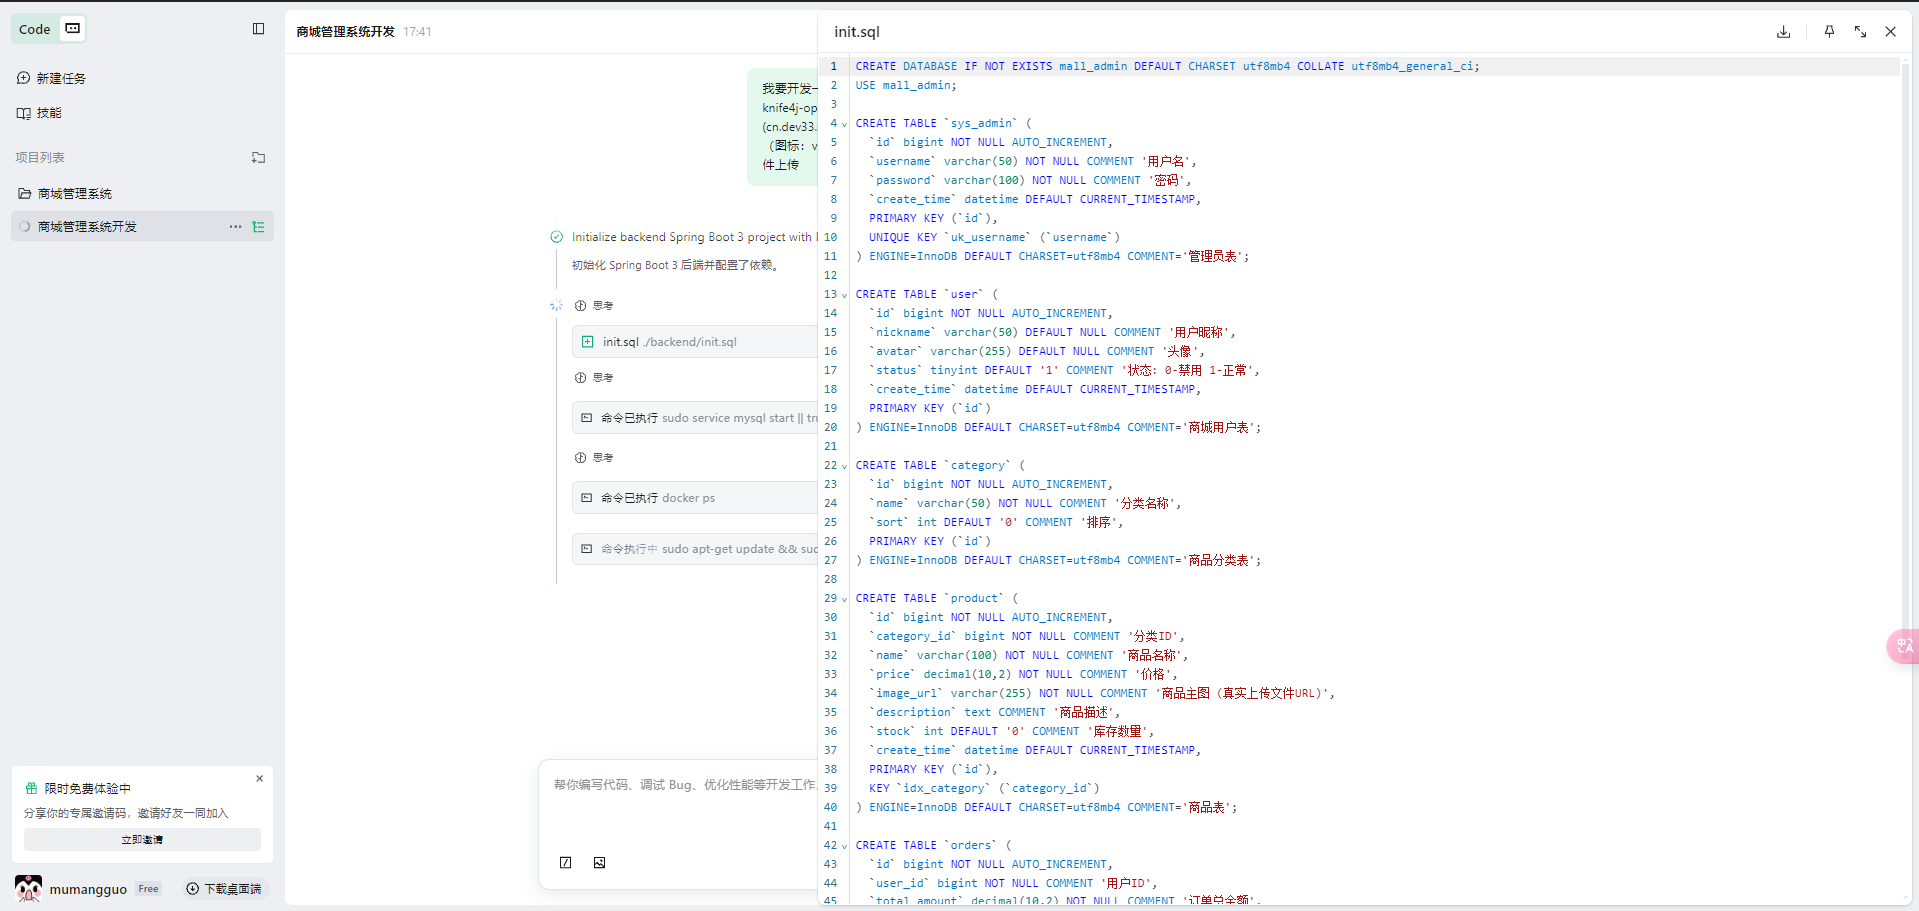The height and width of the screenshot is (911, 1919).
Task: Click the 立即邀请 button
Action: (x=142, y=840)
